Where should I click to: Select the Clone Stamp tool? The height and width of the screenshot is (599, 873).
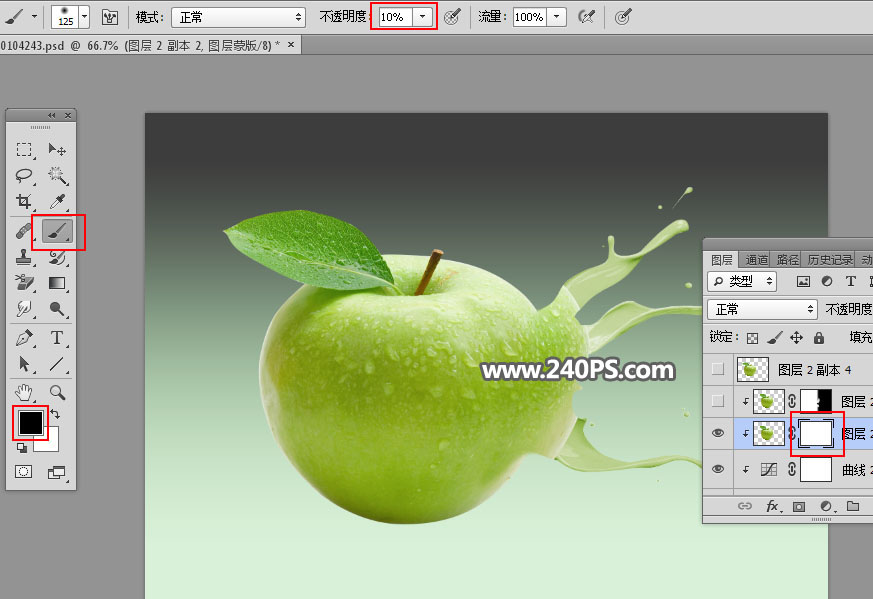click(24, 257)
